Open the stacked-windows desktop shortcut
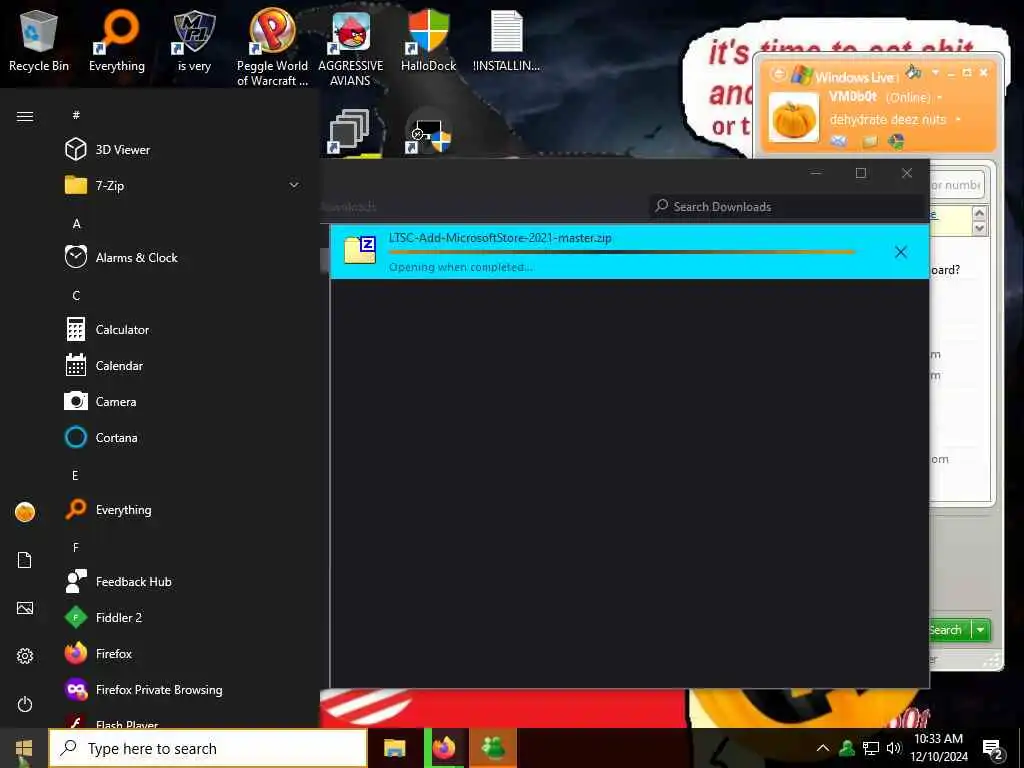 (349, 131)
